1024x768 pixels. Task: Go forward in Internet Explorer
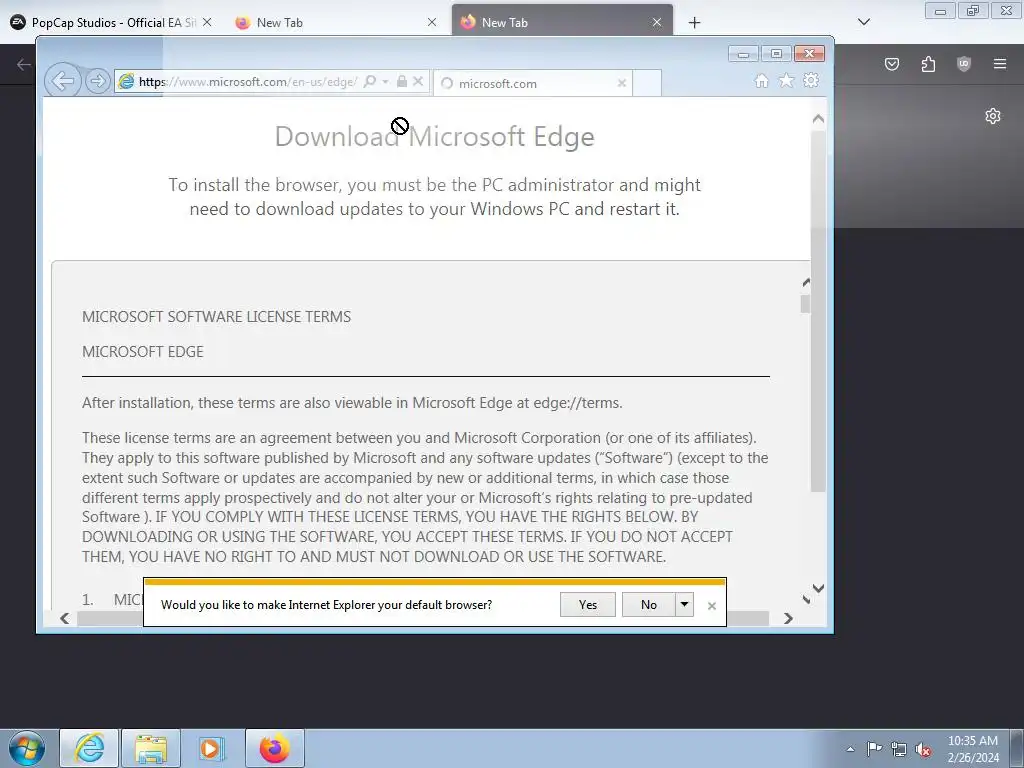coord(97,82)
